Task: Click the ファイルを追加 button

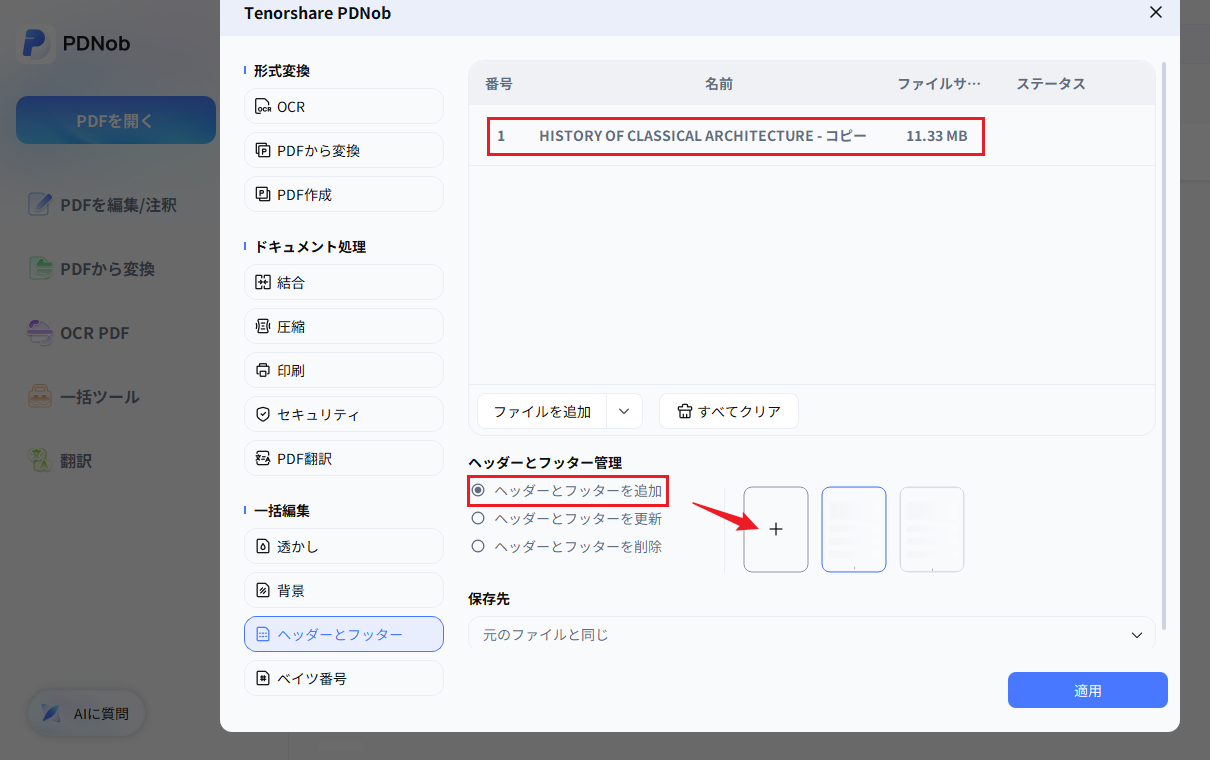Action: pyautogui.click(x=542, y=411)
